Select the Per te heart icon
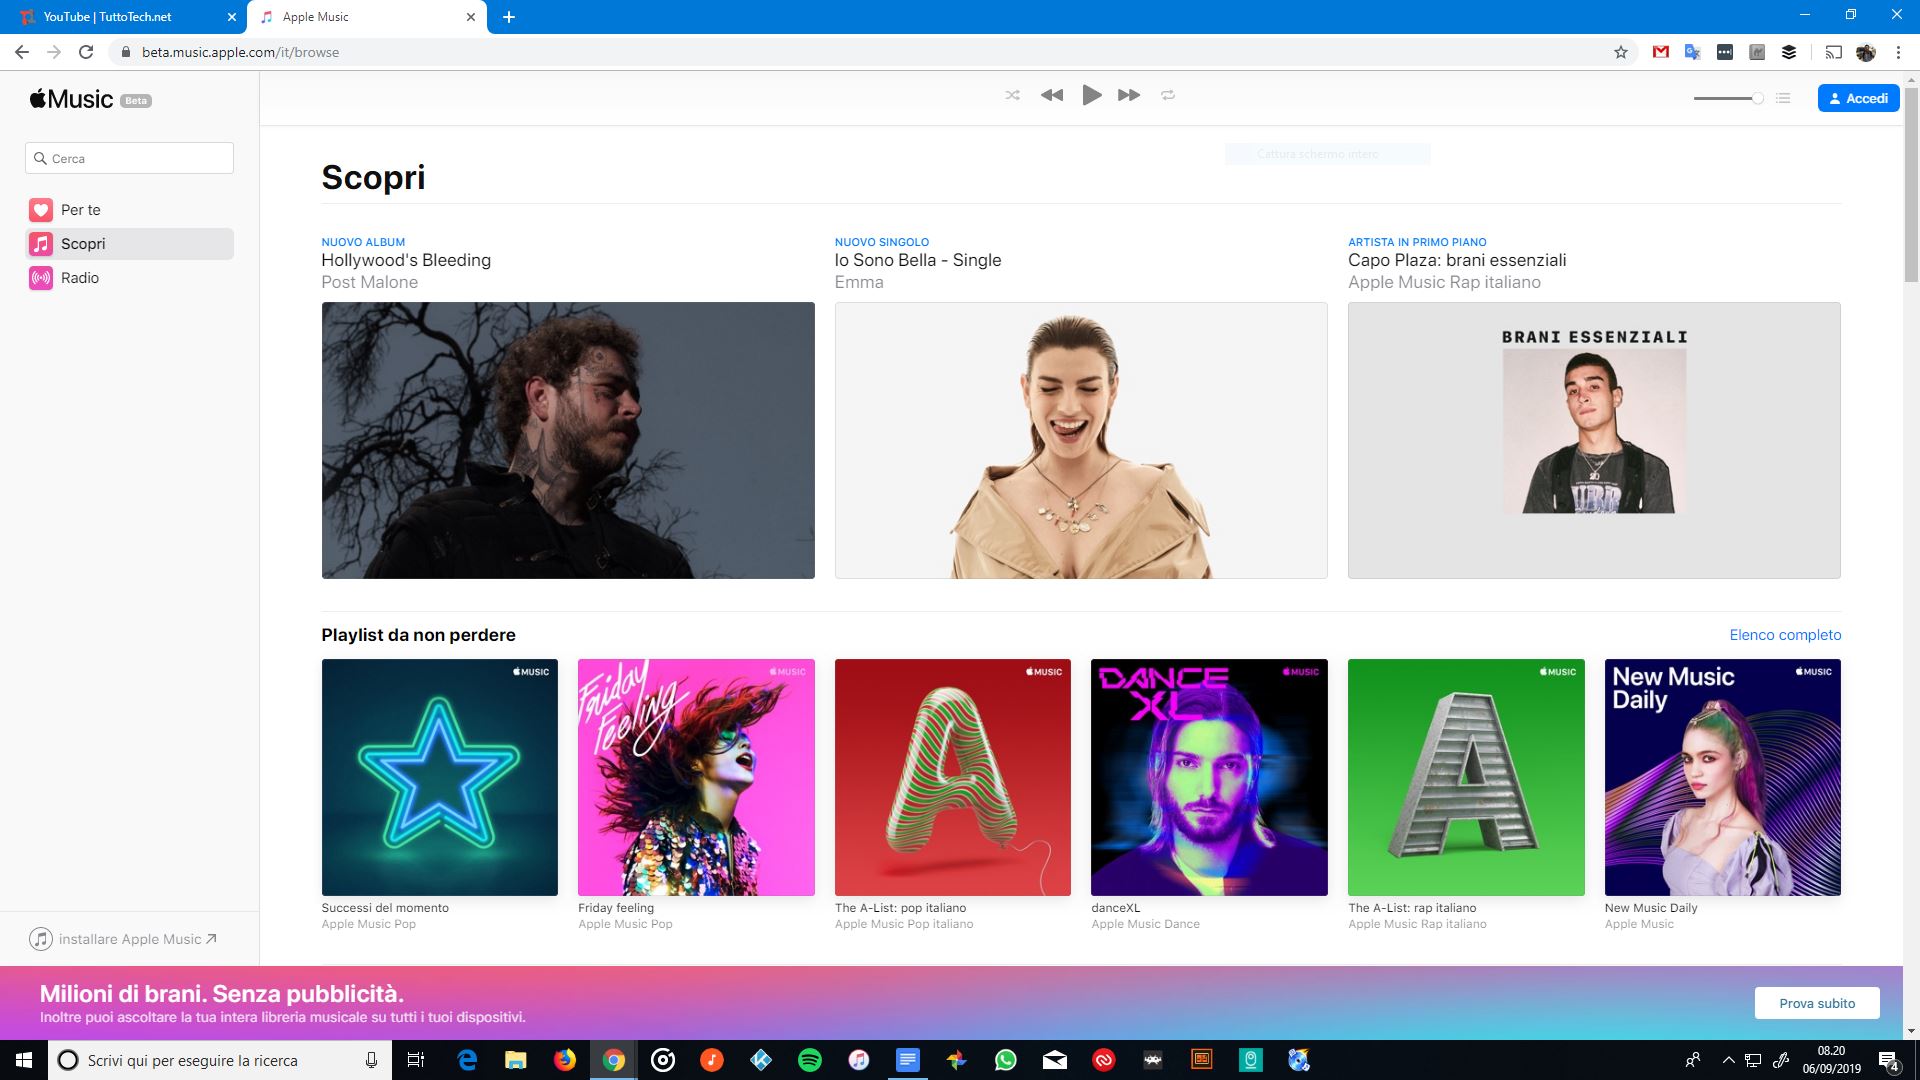Viewport: 1920px width, 1080px height. point(40,210)
